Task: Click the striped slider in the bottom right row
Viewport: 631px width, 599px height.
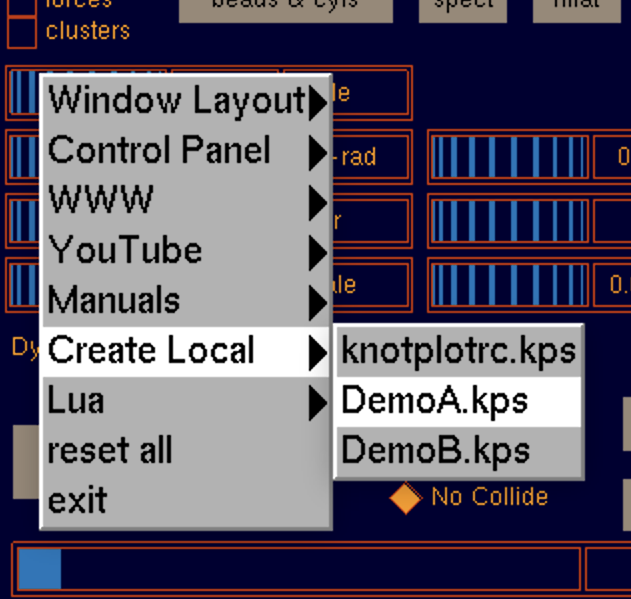Action: [509, 284]
